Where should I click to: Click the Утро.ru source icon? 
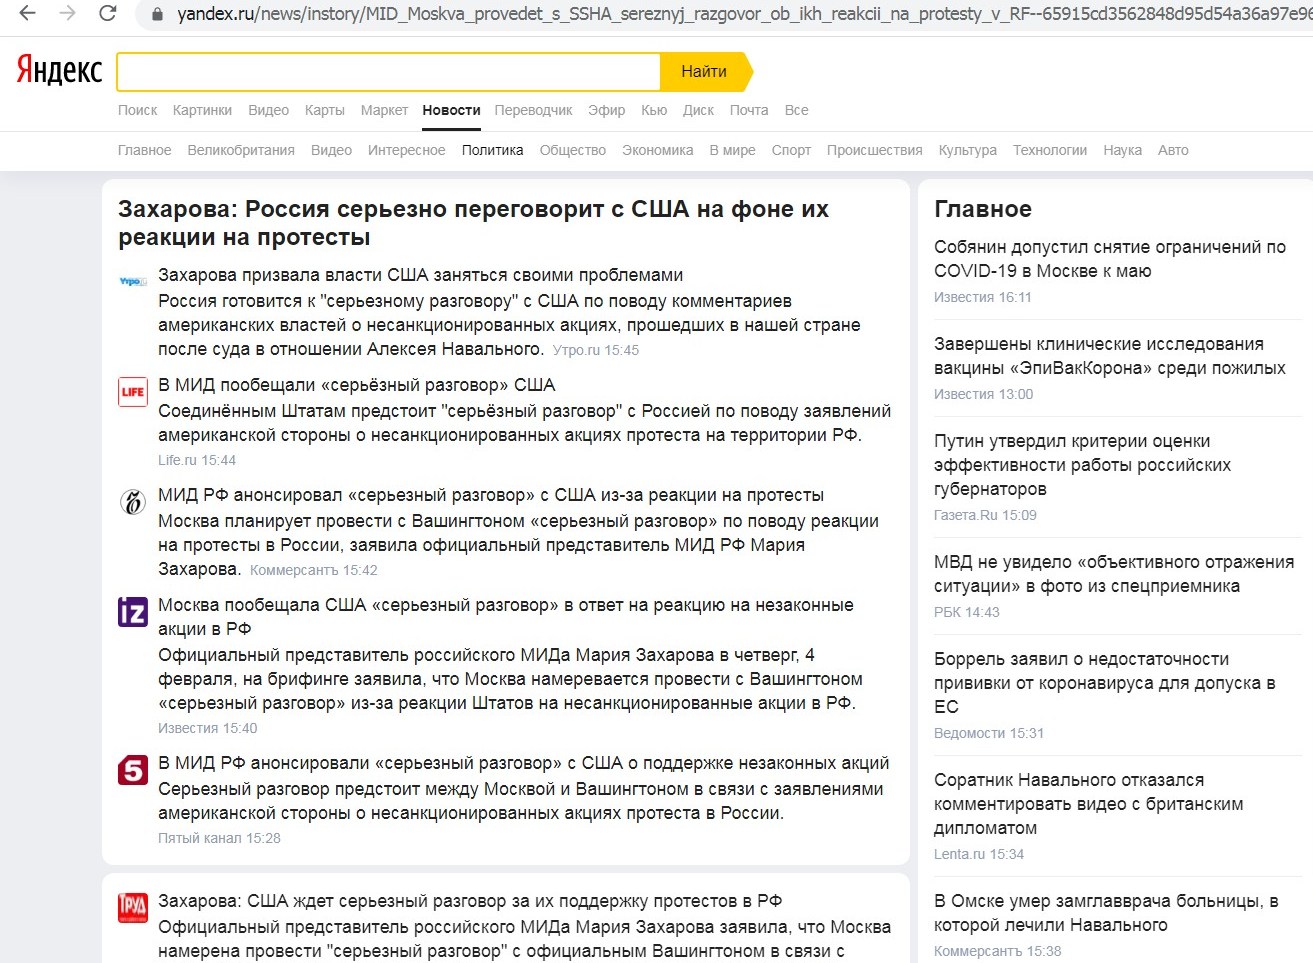pyautogui.click(x=133, y=281)
